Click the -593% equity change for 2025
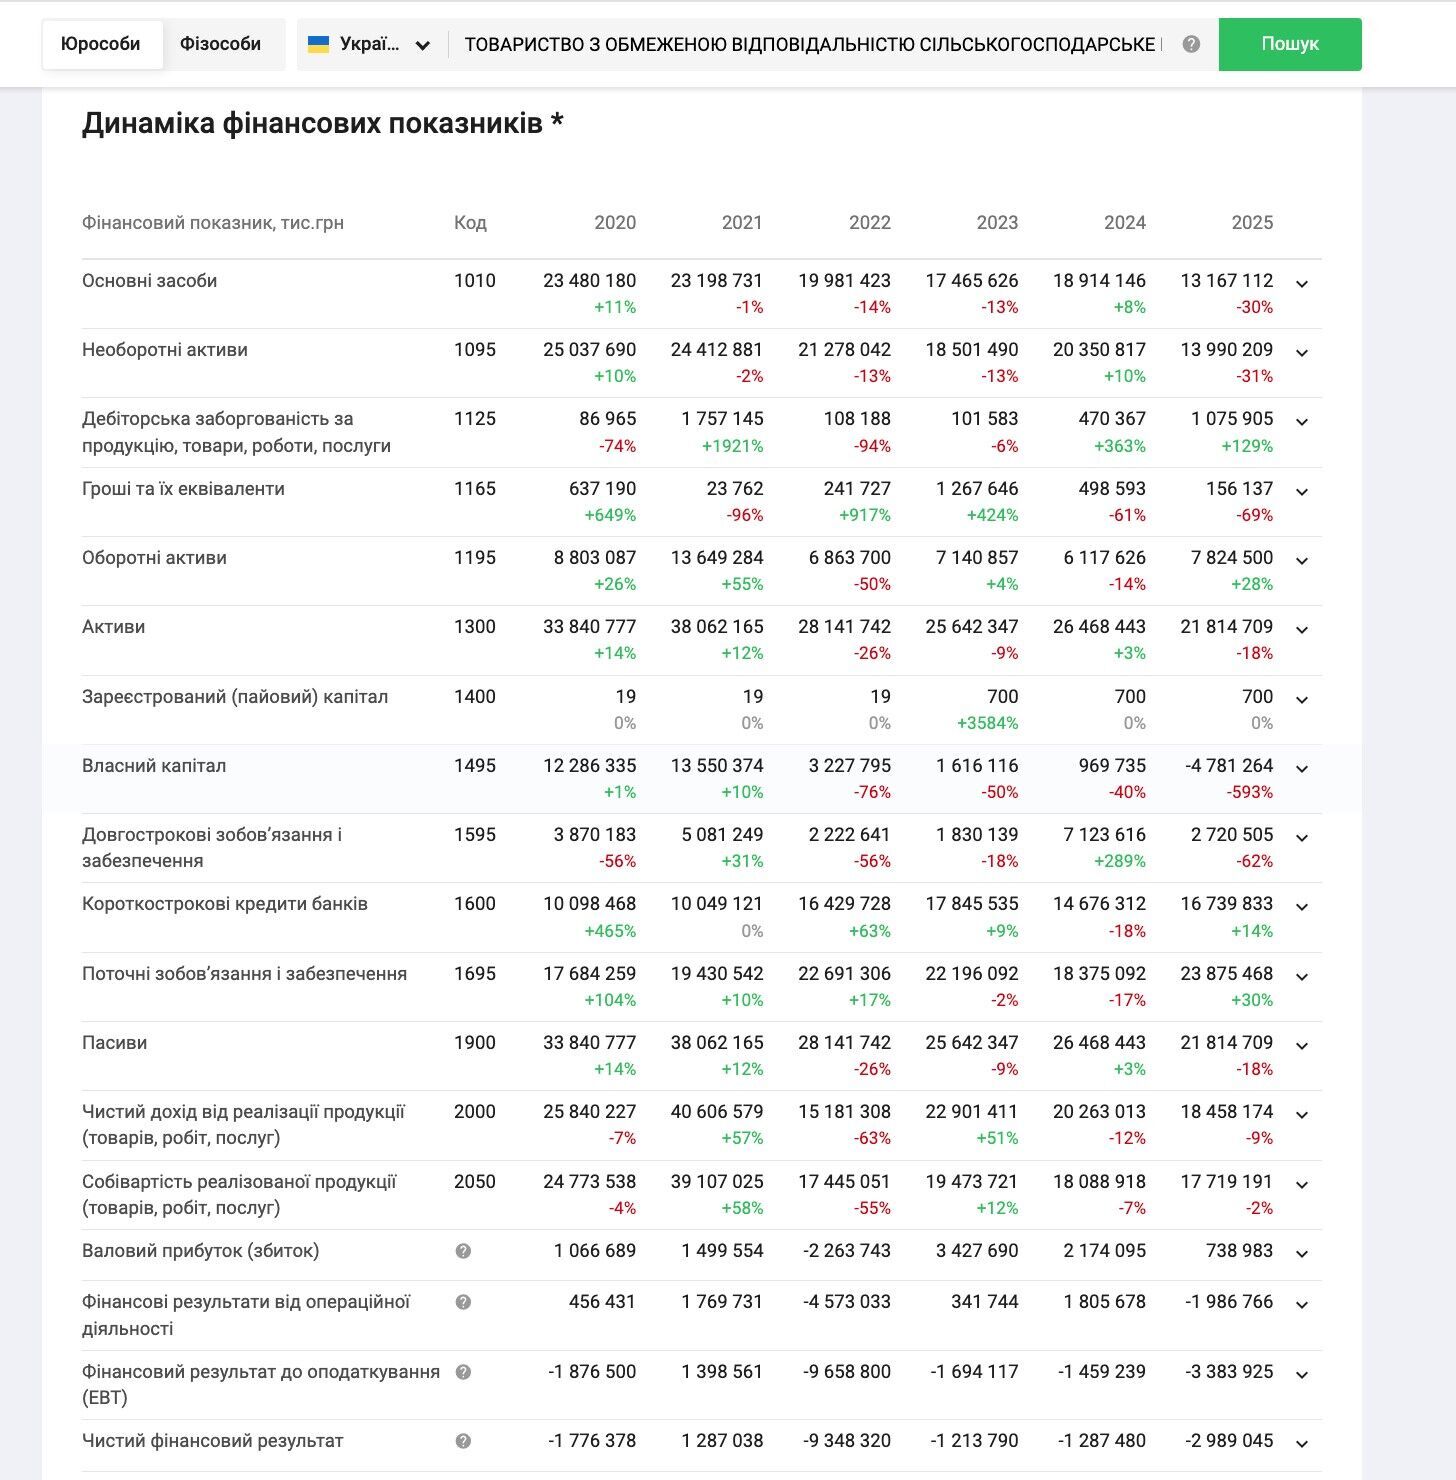Viewport: 1456px width, 1480px height. [x=1251, y=792]
